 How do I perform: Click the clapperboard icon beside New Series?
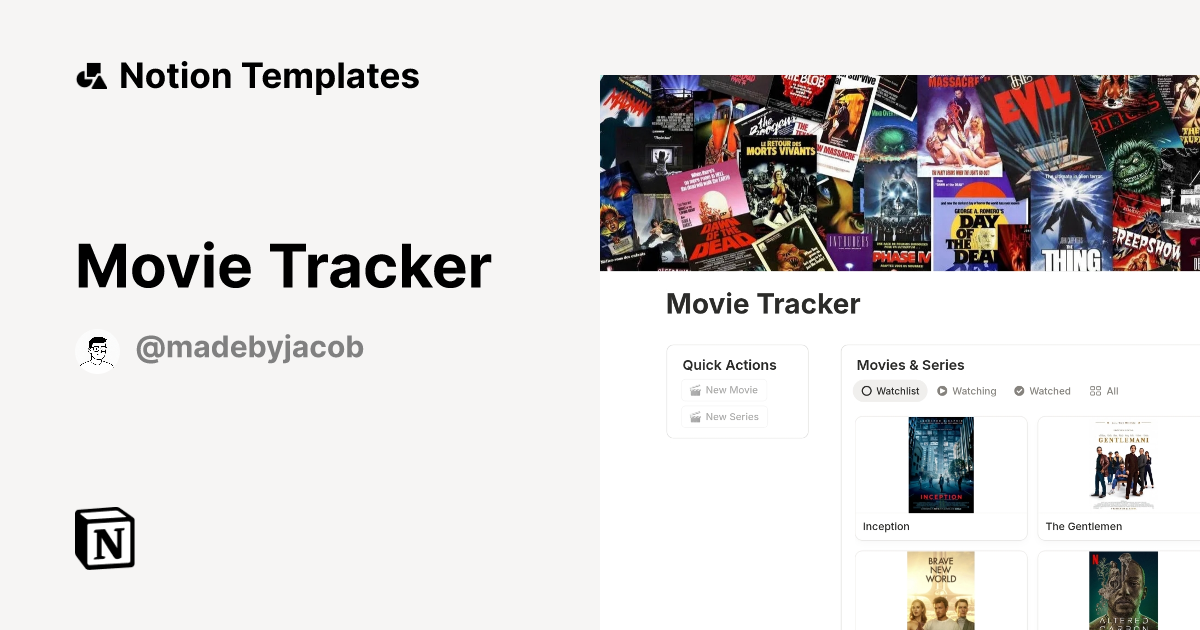(696, 417)
